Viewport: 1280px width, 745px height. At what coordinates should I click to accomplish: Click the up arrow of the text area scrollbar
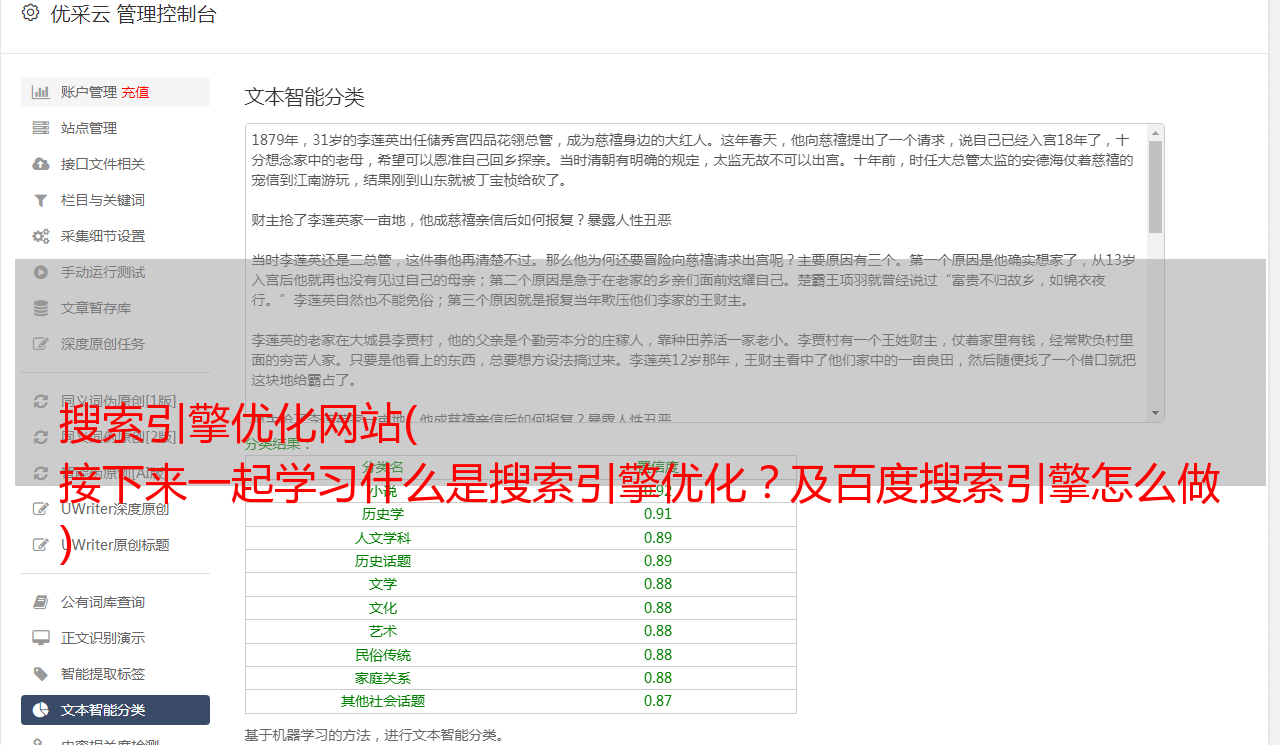pyautogui.click(x=1156, y=133)
